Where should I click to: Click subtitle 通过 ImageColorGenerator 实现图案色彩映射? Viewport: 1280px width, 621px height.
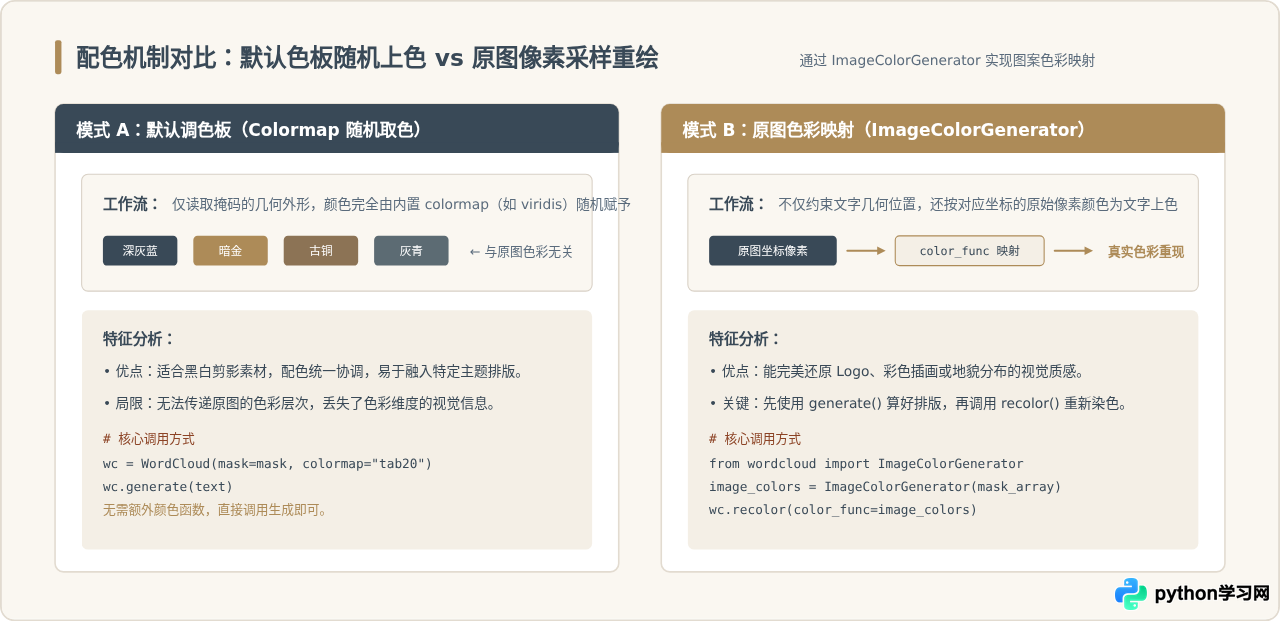(947, 60)
